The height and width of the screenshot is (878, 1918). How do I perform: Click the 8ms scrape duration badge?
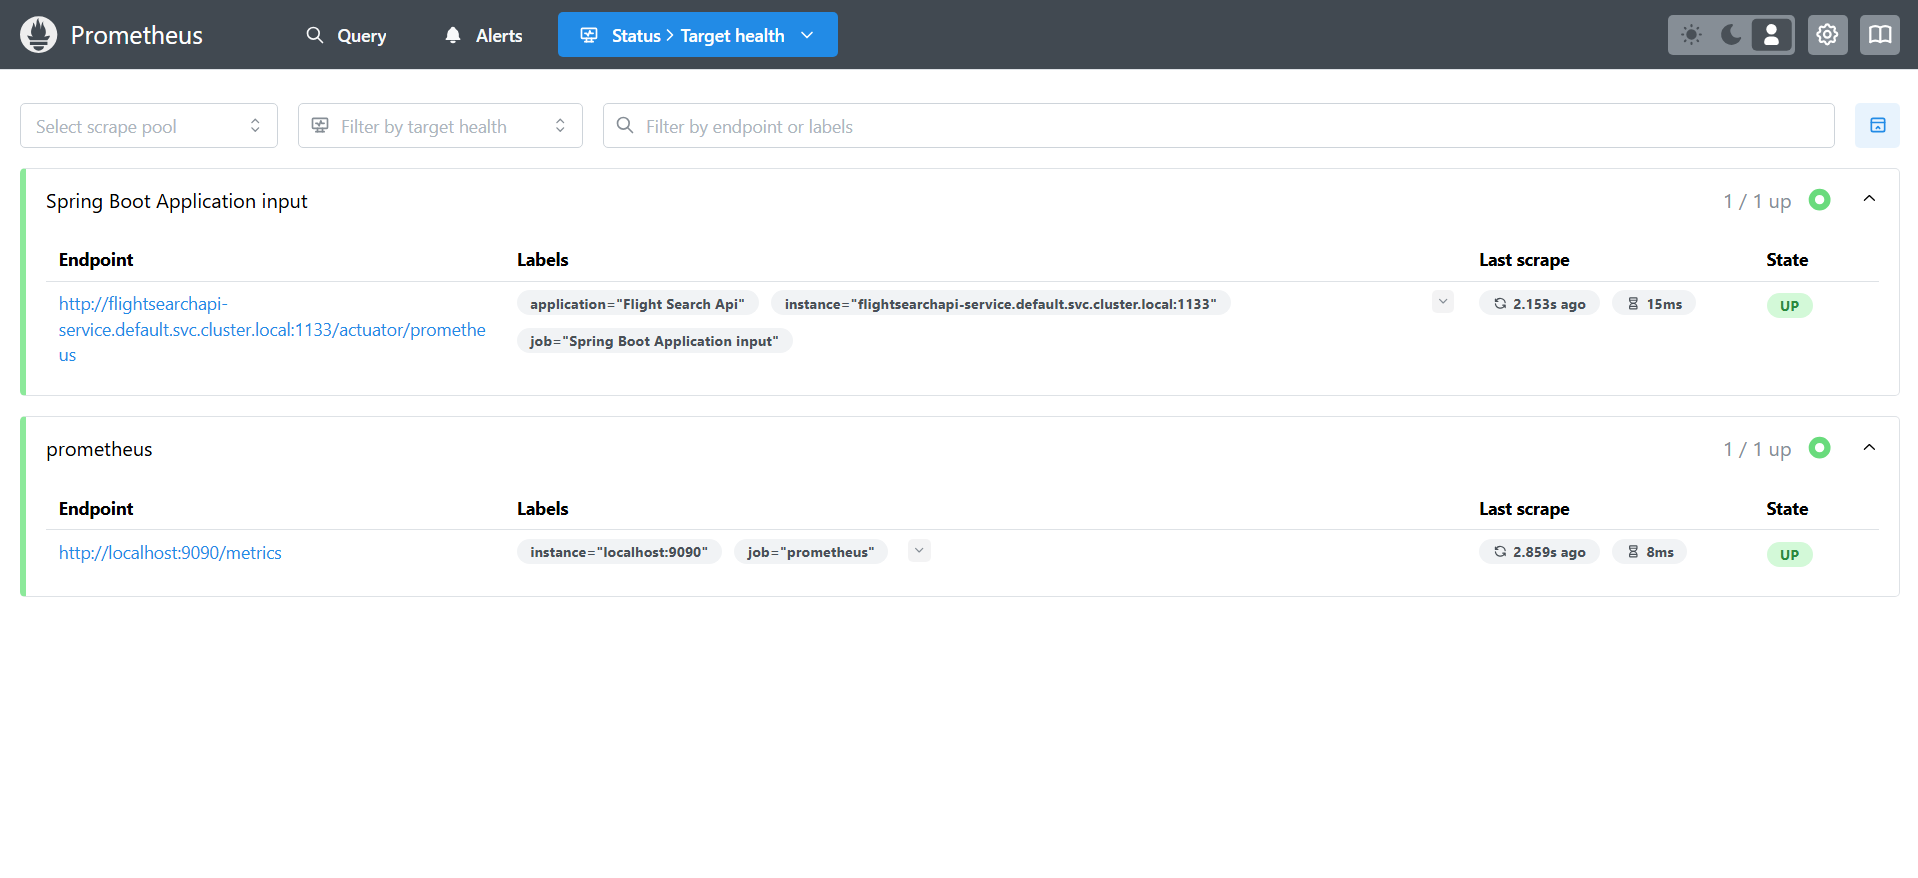click(x=1649, y=552)
